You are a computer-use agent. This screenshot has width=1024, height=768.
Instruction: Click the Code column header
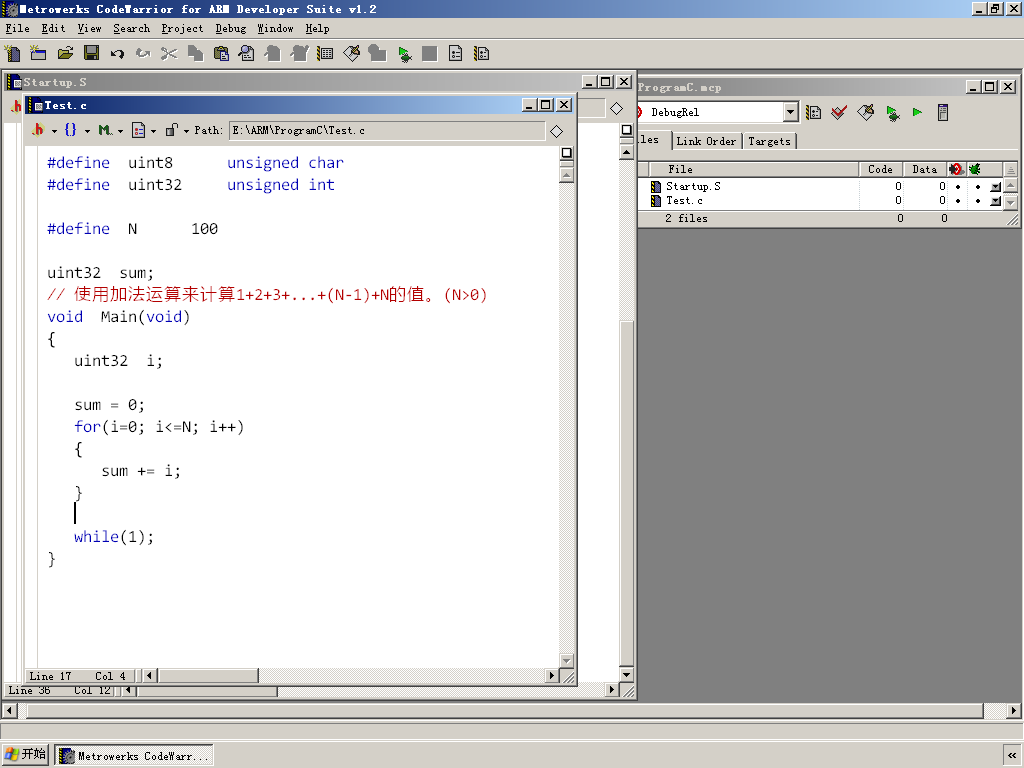pos(880,169)
